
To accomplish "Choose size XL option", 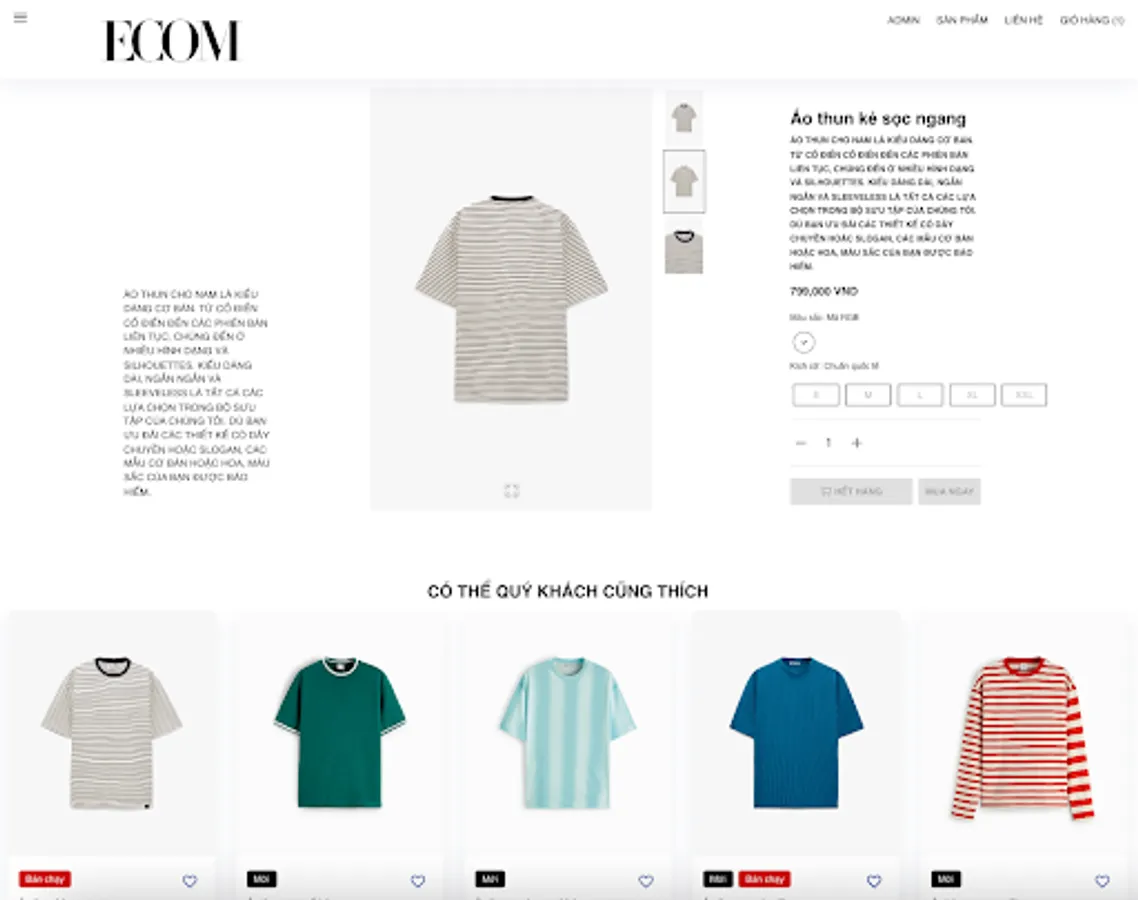I will coord(972,395).
